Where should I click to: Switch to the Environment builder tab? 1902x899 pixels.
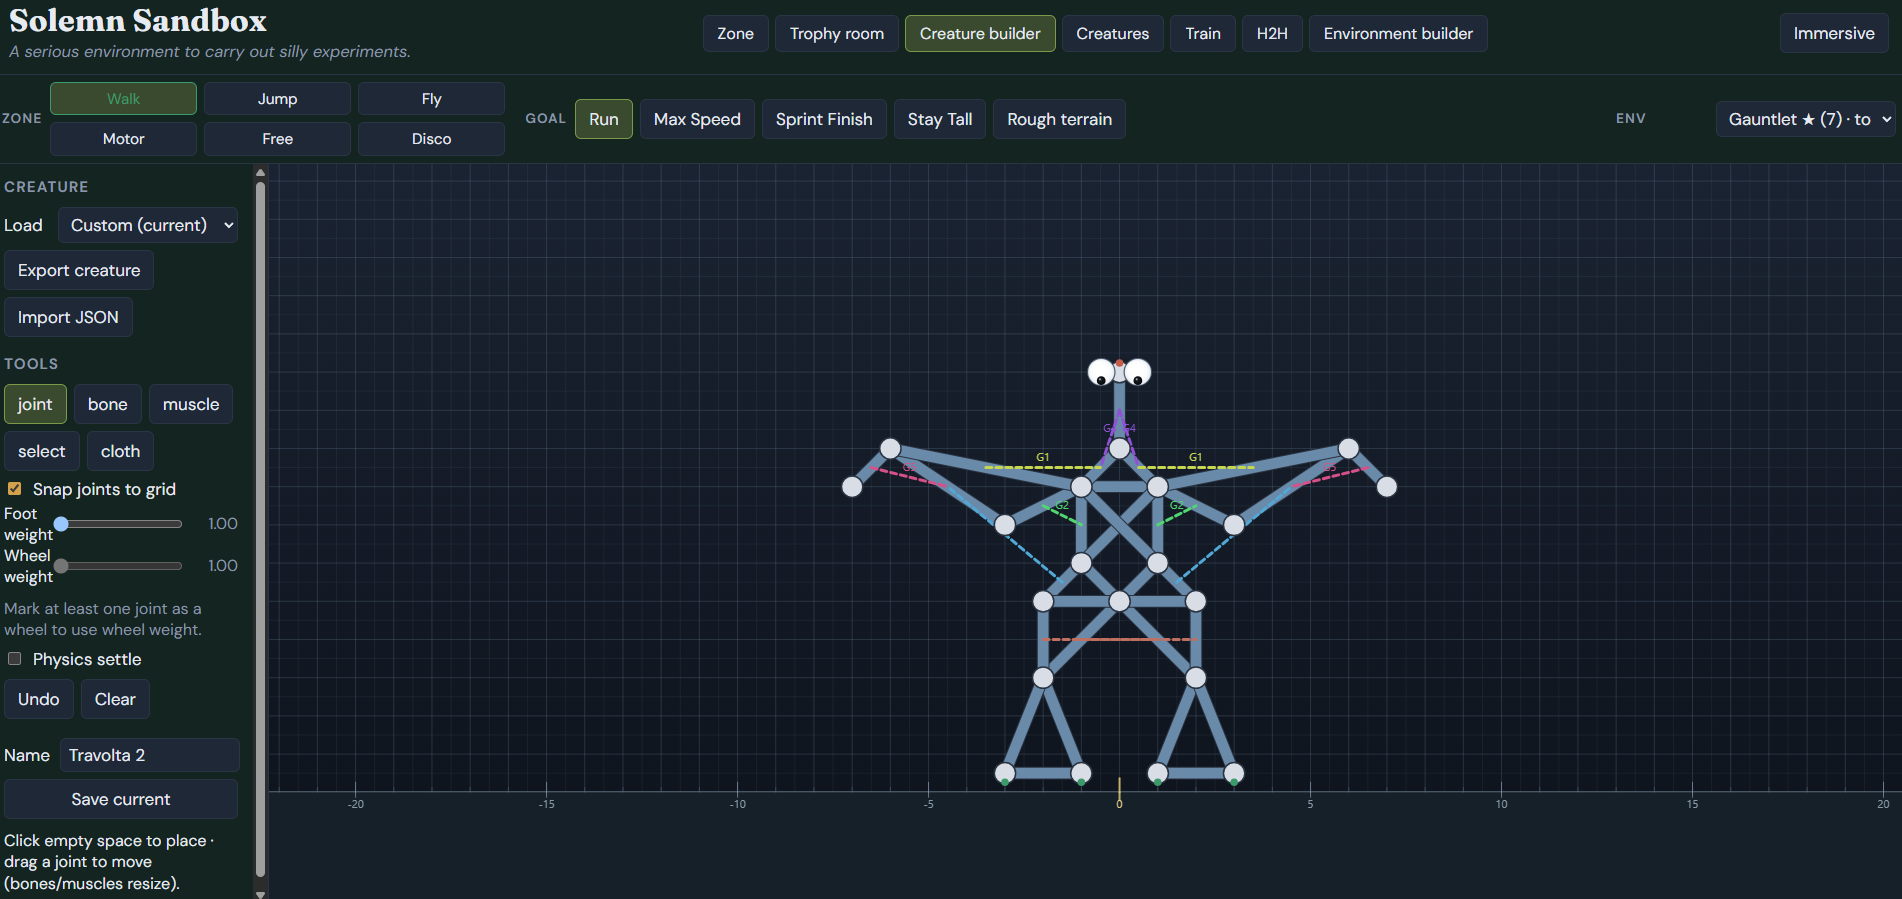coord(1398,34)
